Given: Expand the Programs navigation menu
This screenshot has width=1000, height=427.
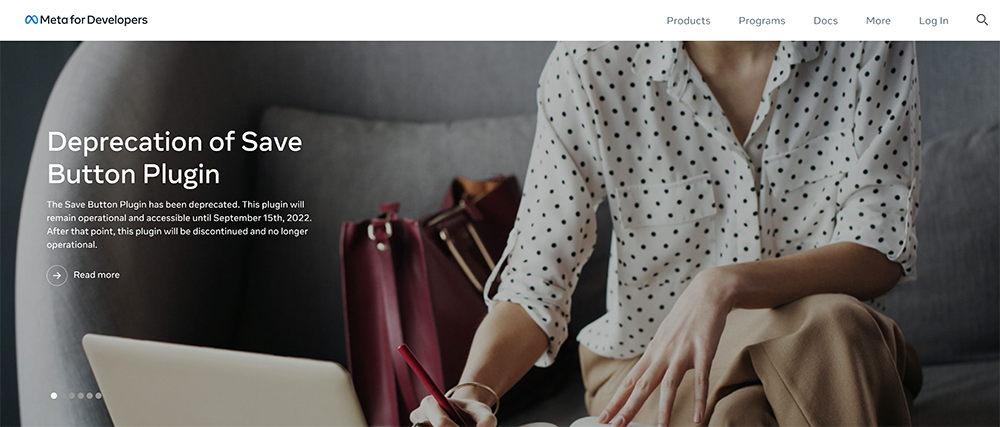Looking at the screenshot, I should 761,20.
